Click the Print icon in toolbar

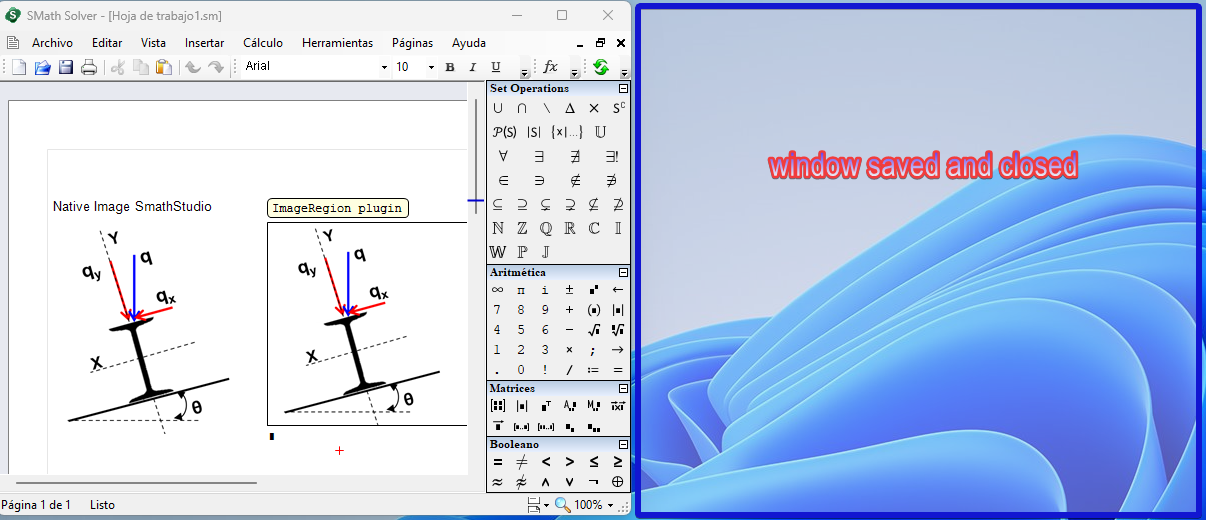(89, 67)
